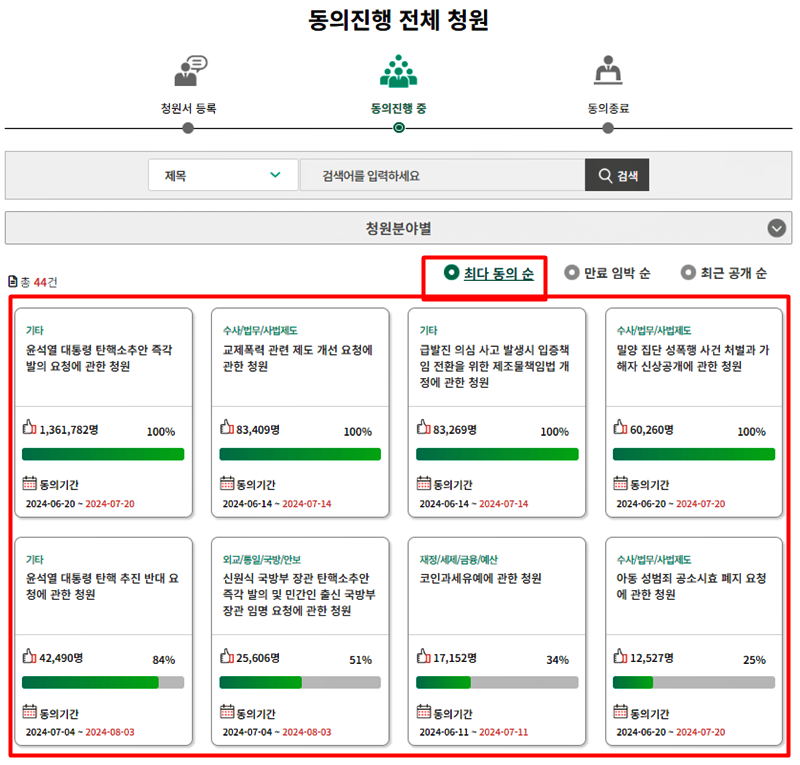Click calendar icon in 아동 성범죄 공소시효 card
Image resolution: width=800 pixels, height=765 pixels.
click(620, 711)
